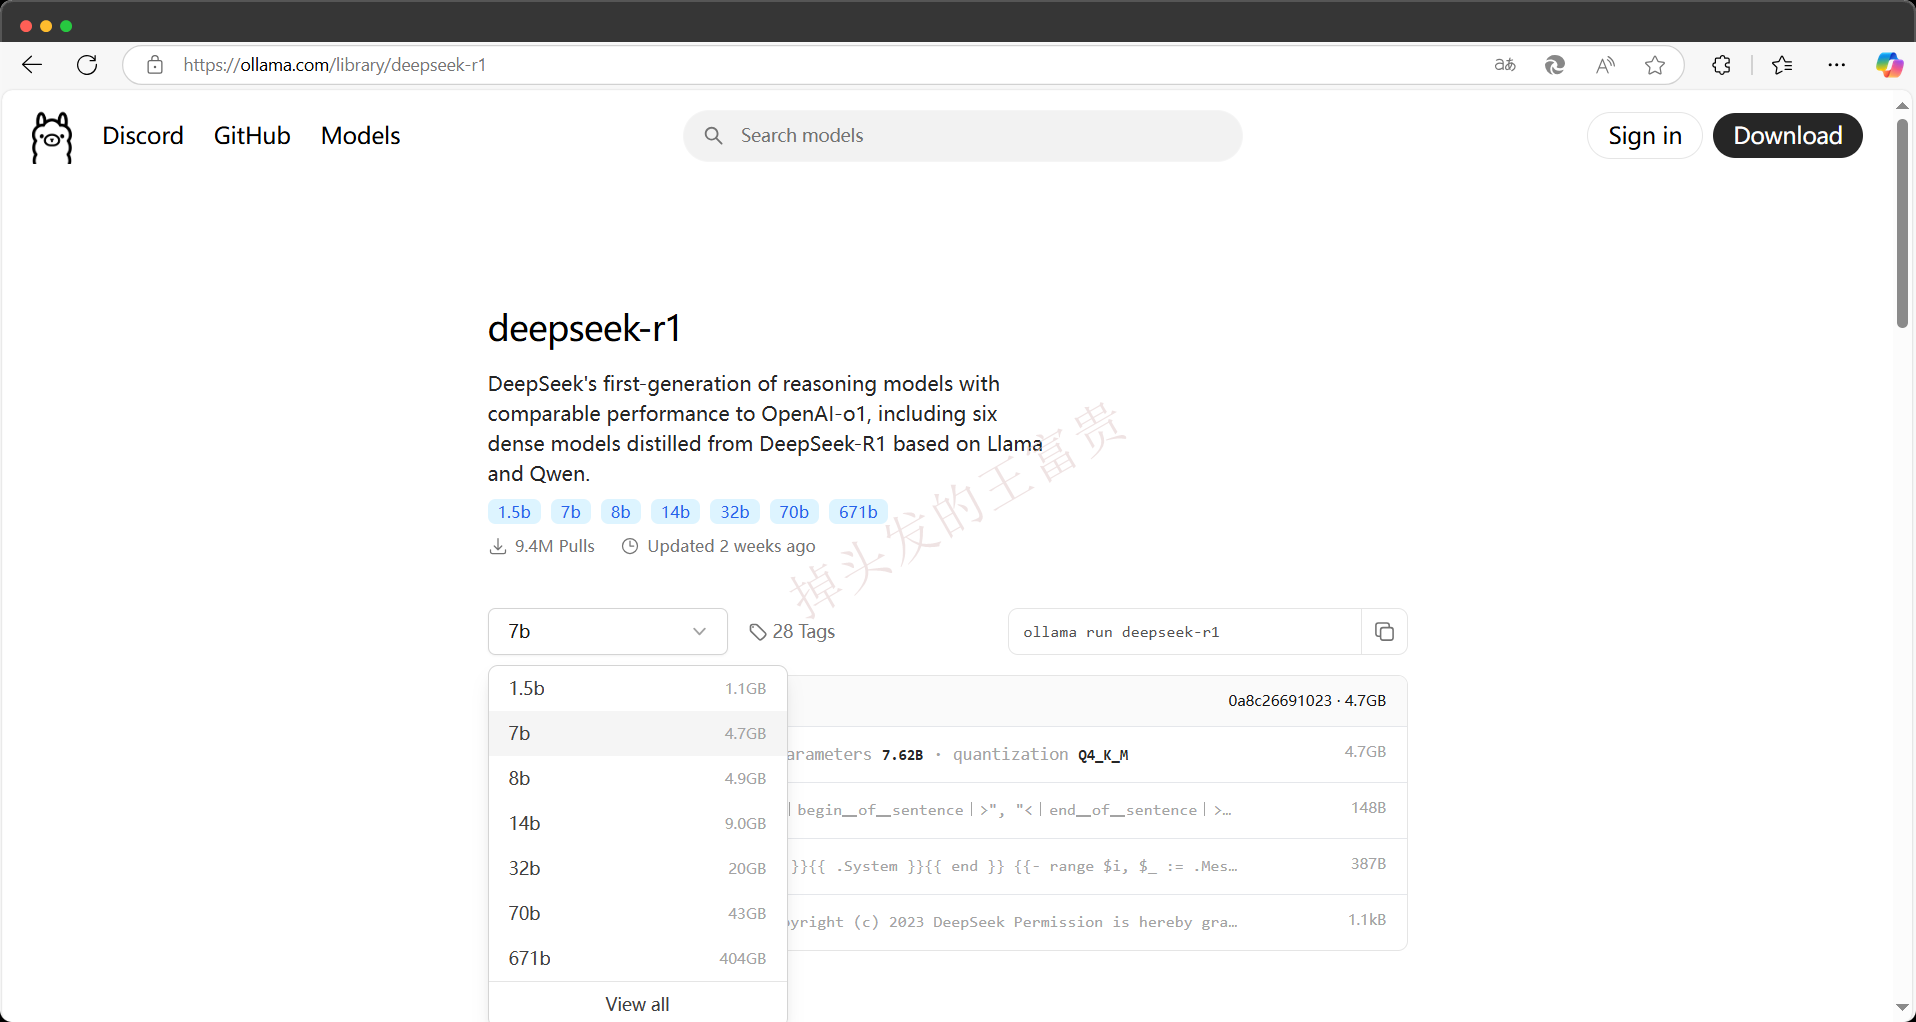Click the macOS green maximize button

(66, 26)
